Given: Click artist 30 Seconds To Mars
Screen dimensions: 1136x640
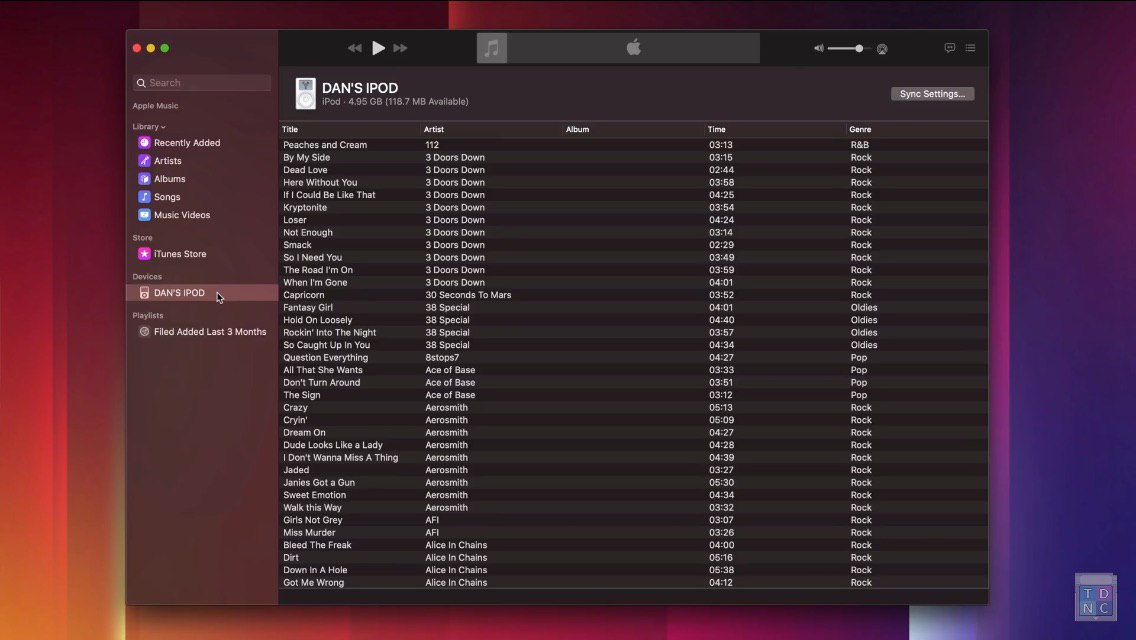Looking at the screenshot, I should coord(468,295).
